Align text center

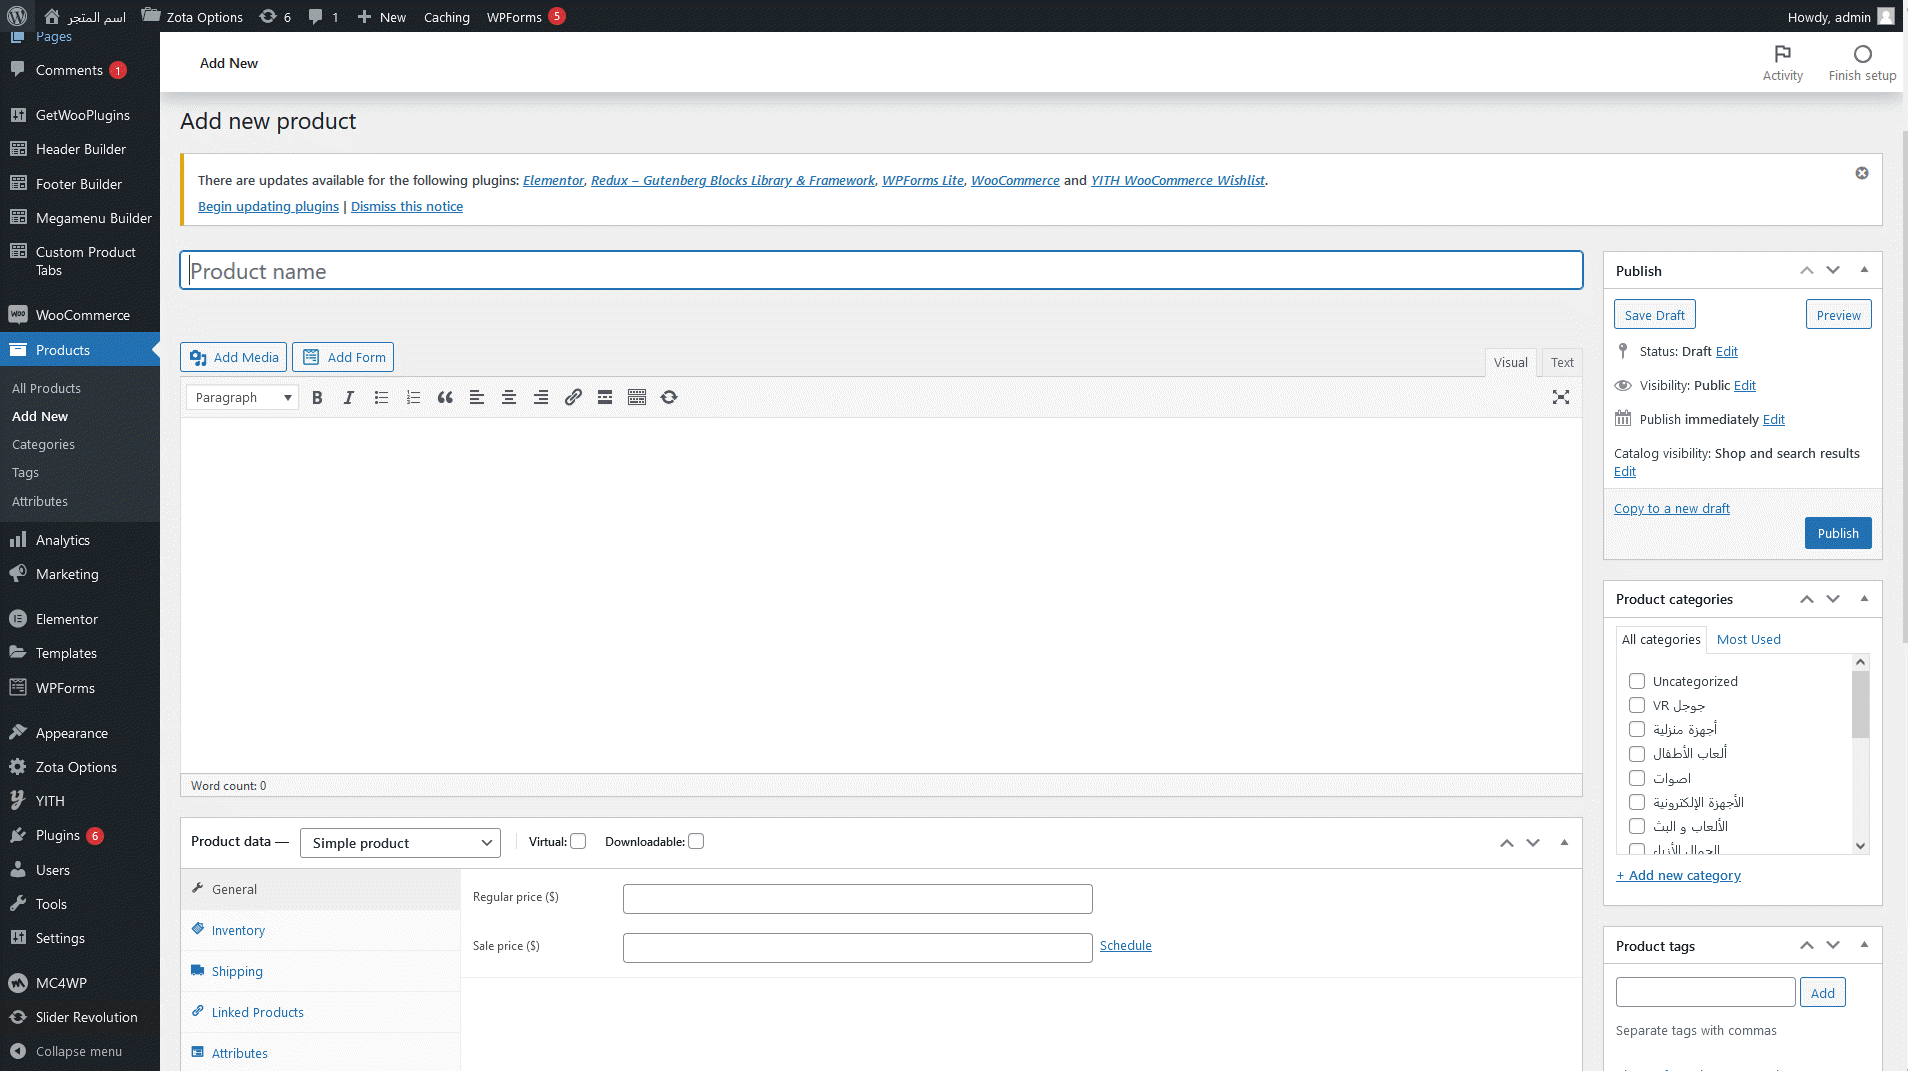(x=509, y=397)
